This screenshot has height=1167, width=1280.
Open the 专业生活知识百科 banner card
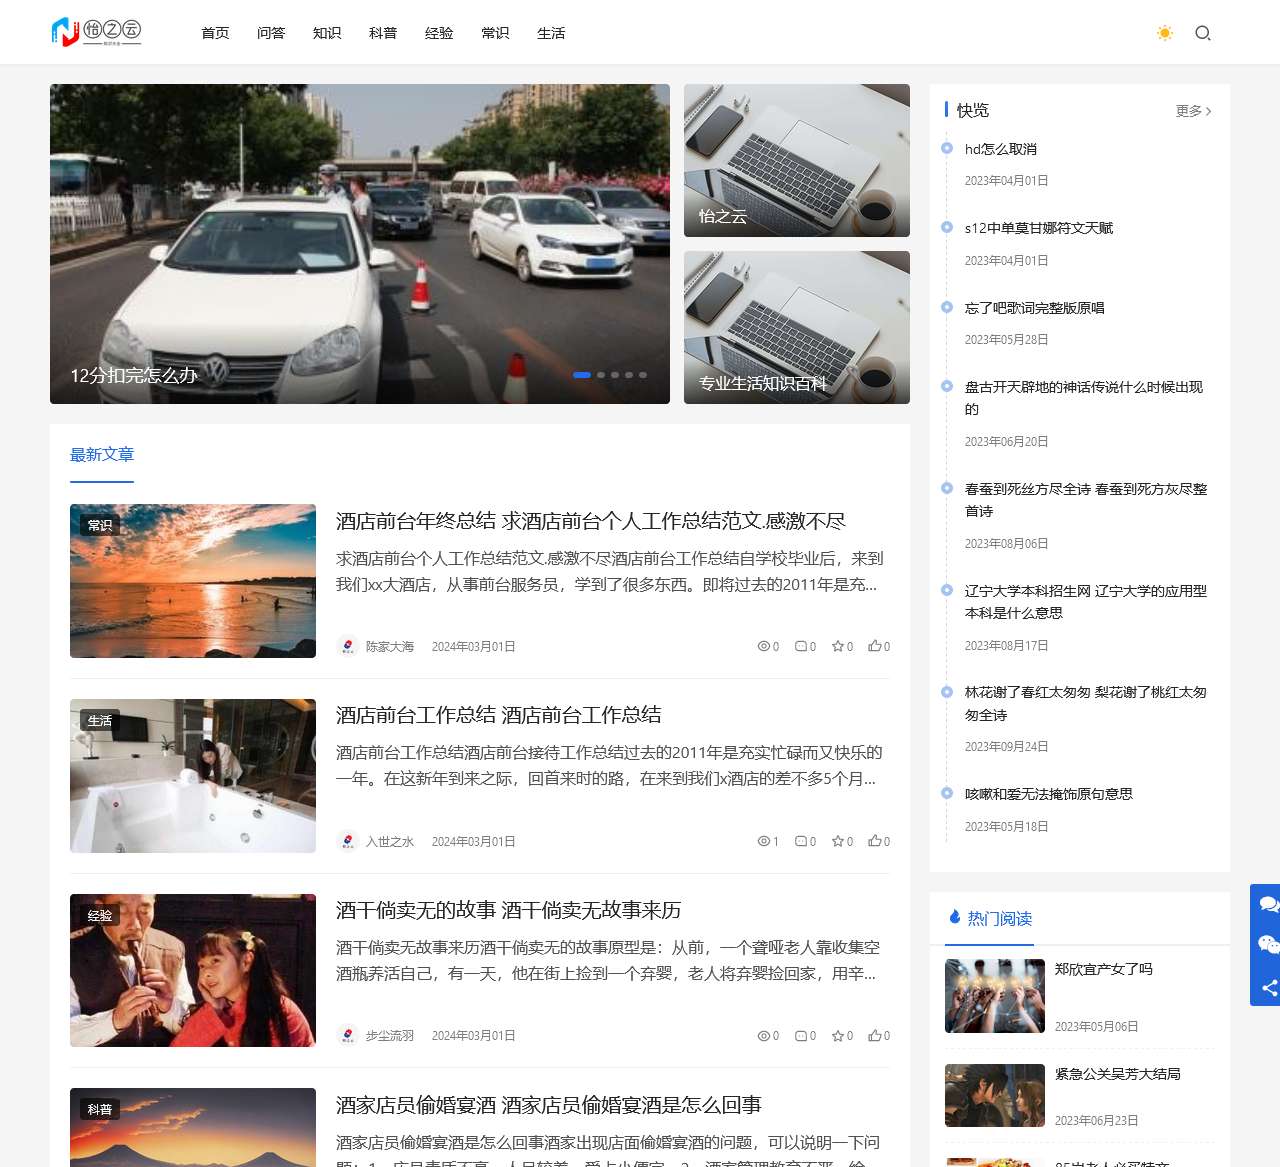pyautogui.click(x=797, y=327)
